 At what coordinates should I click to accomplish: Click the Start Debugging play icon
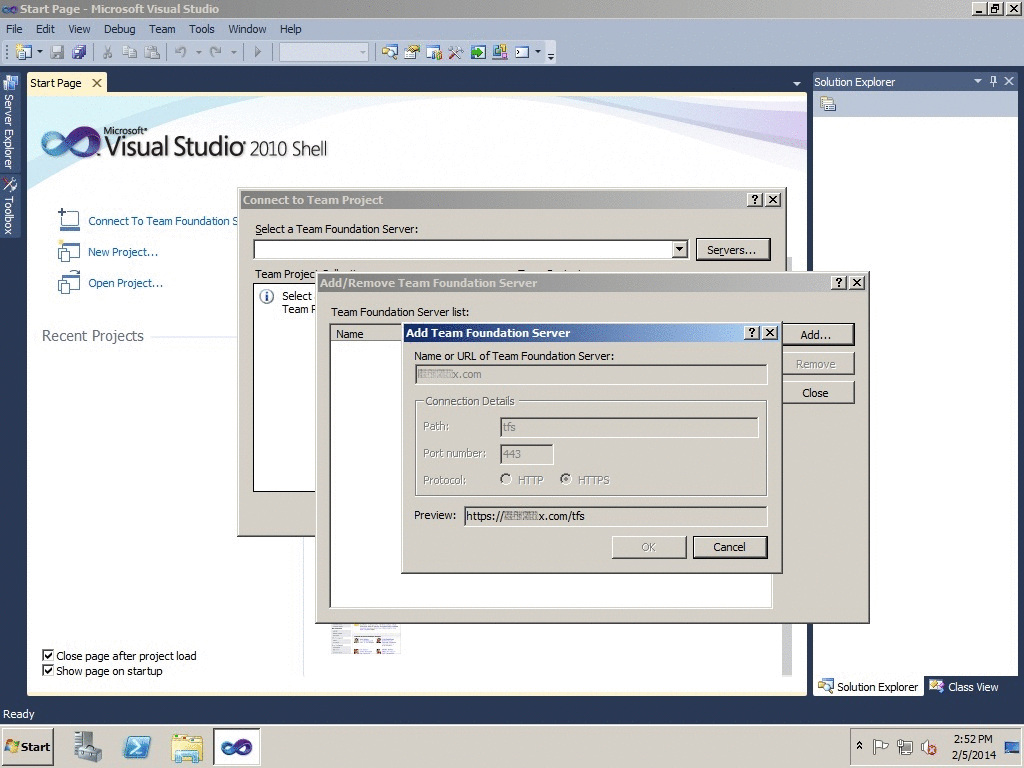click(257, 52)
